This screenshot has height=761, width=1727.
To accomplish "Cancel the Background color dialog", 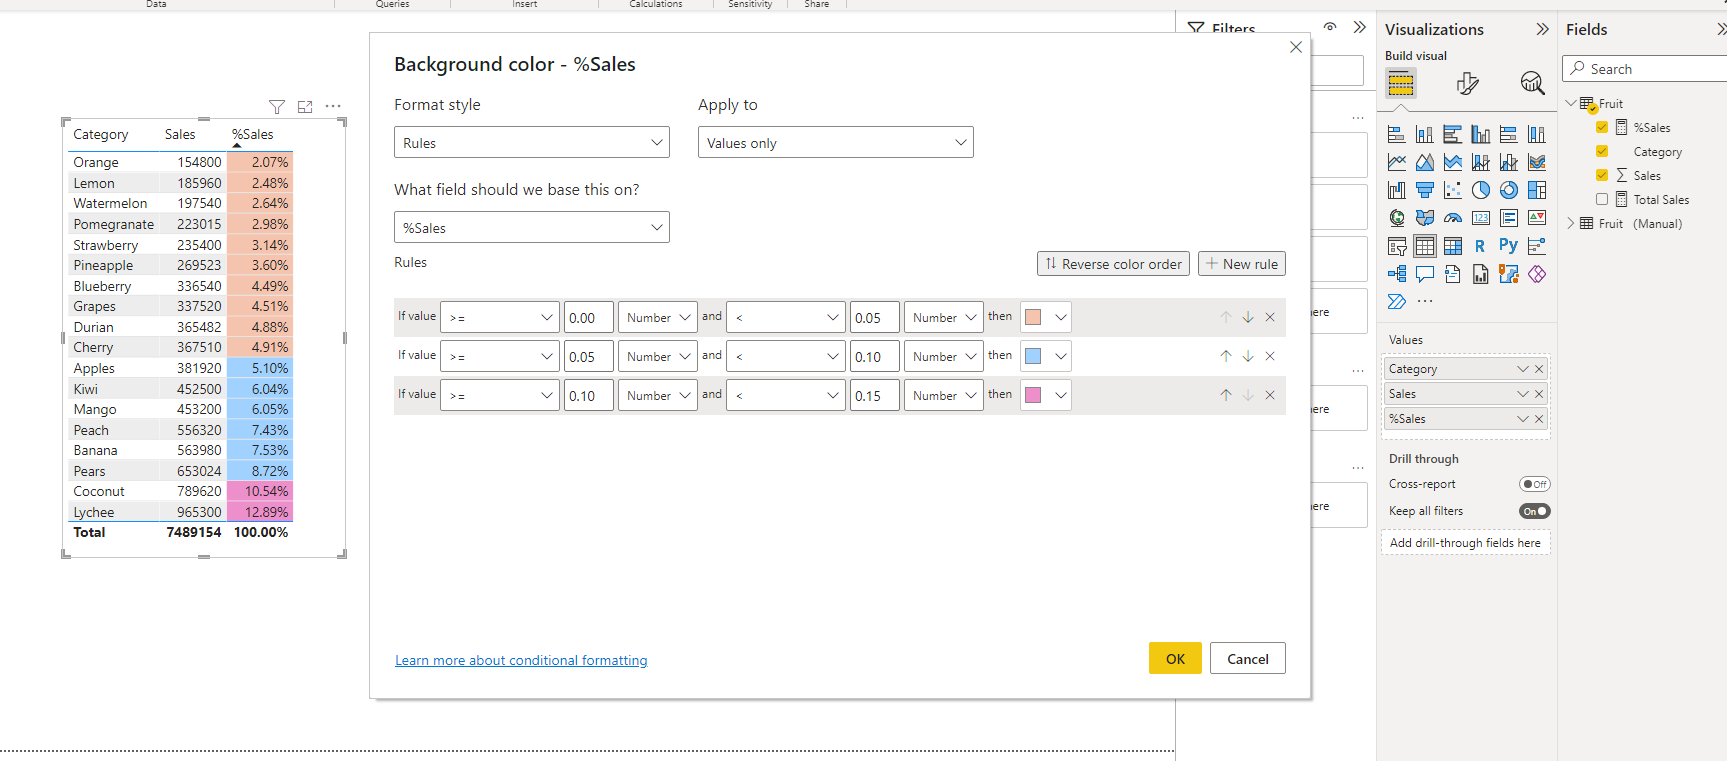I will pos(1248,658).
